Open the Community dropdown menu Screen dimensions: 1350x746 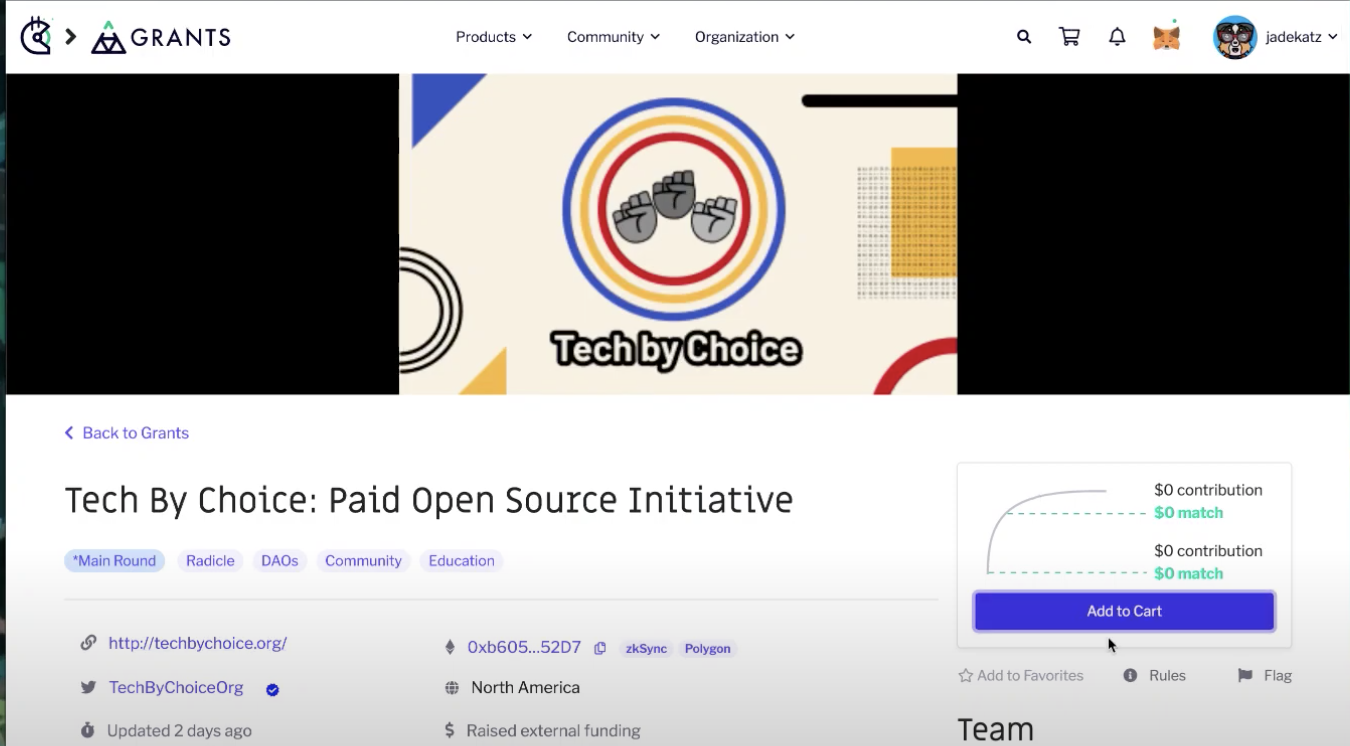(613, 36)
